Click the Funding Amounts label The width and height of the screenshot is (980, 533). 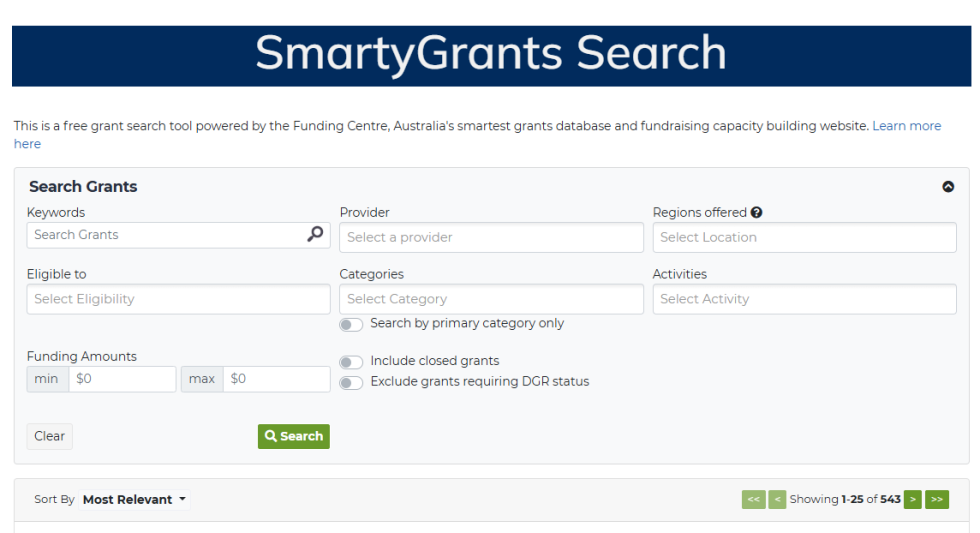coord(82,357)
